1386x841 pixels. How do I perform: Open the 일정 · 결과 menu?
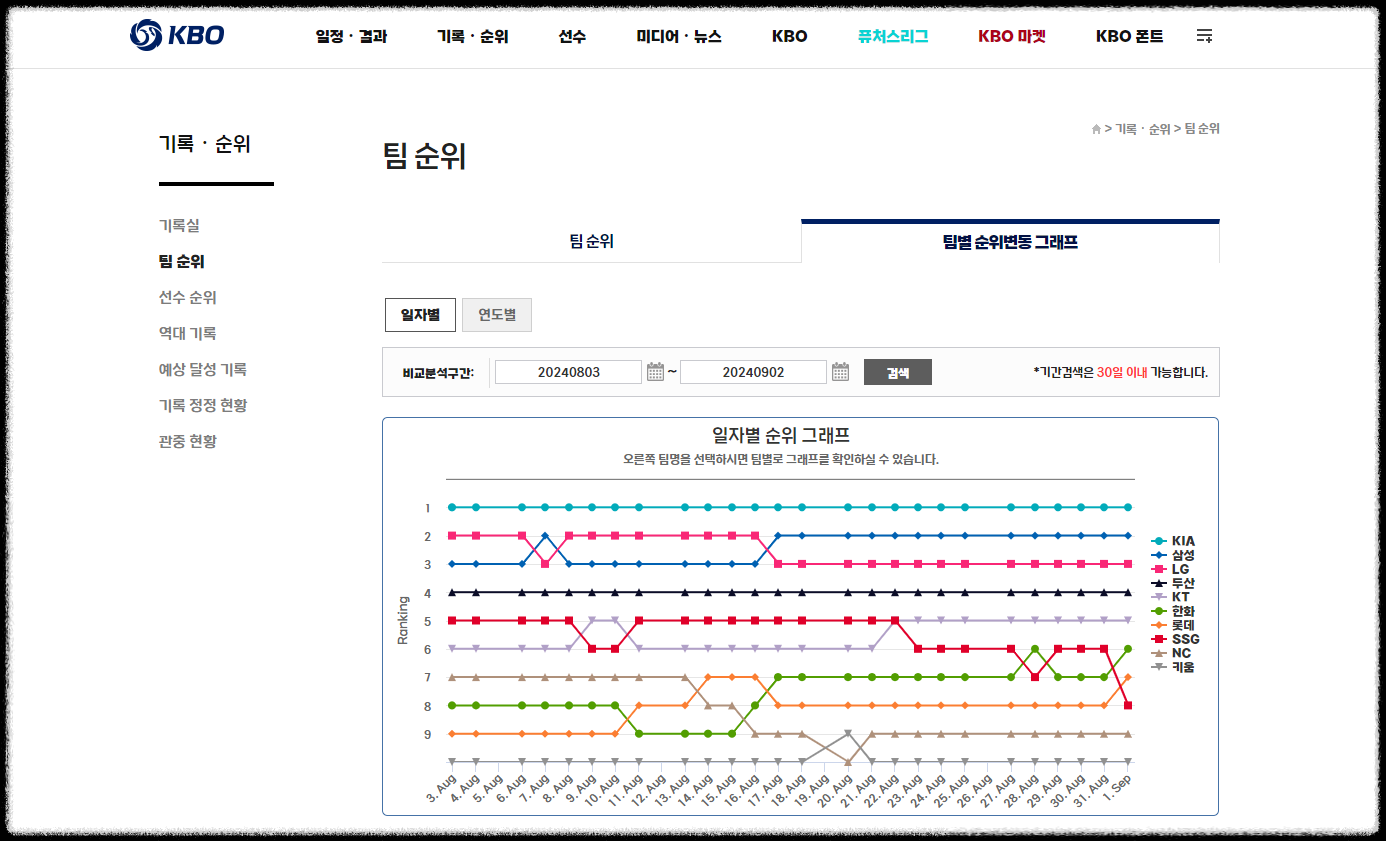tap(351, 36)
